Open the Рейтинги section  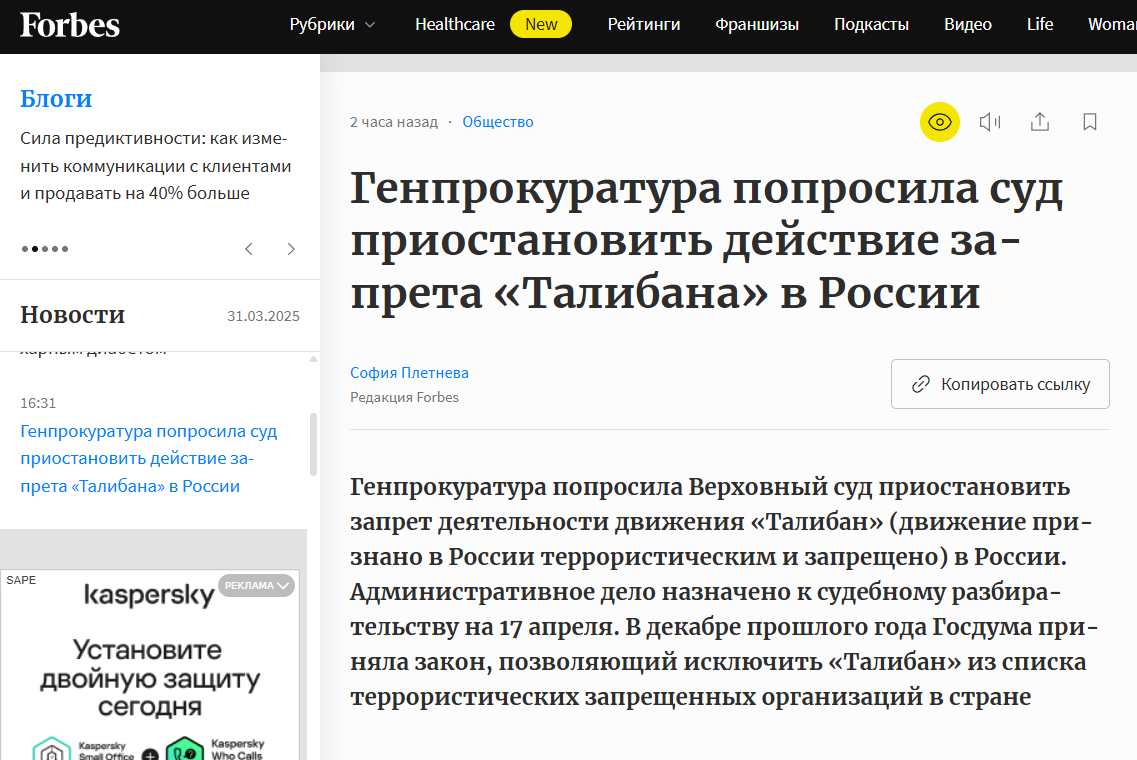pos(643,25)
